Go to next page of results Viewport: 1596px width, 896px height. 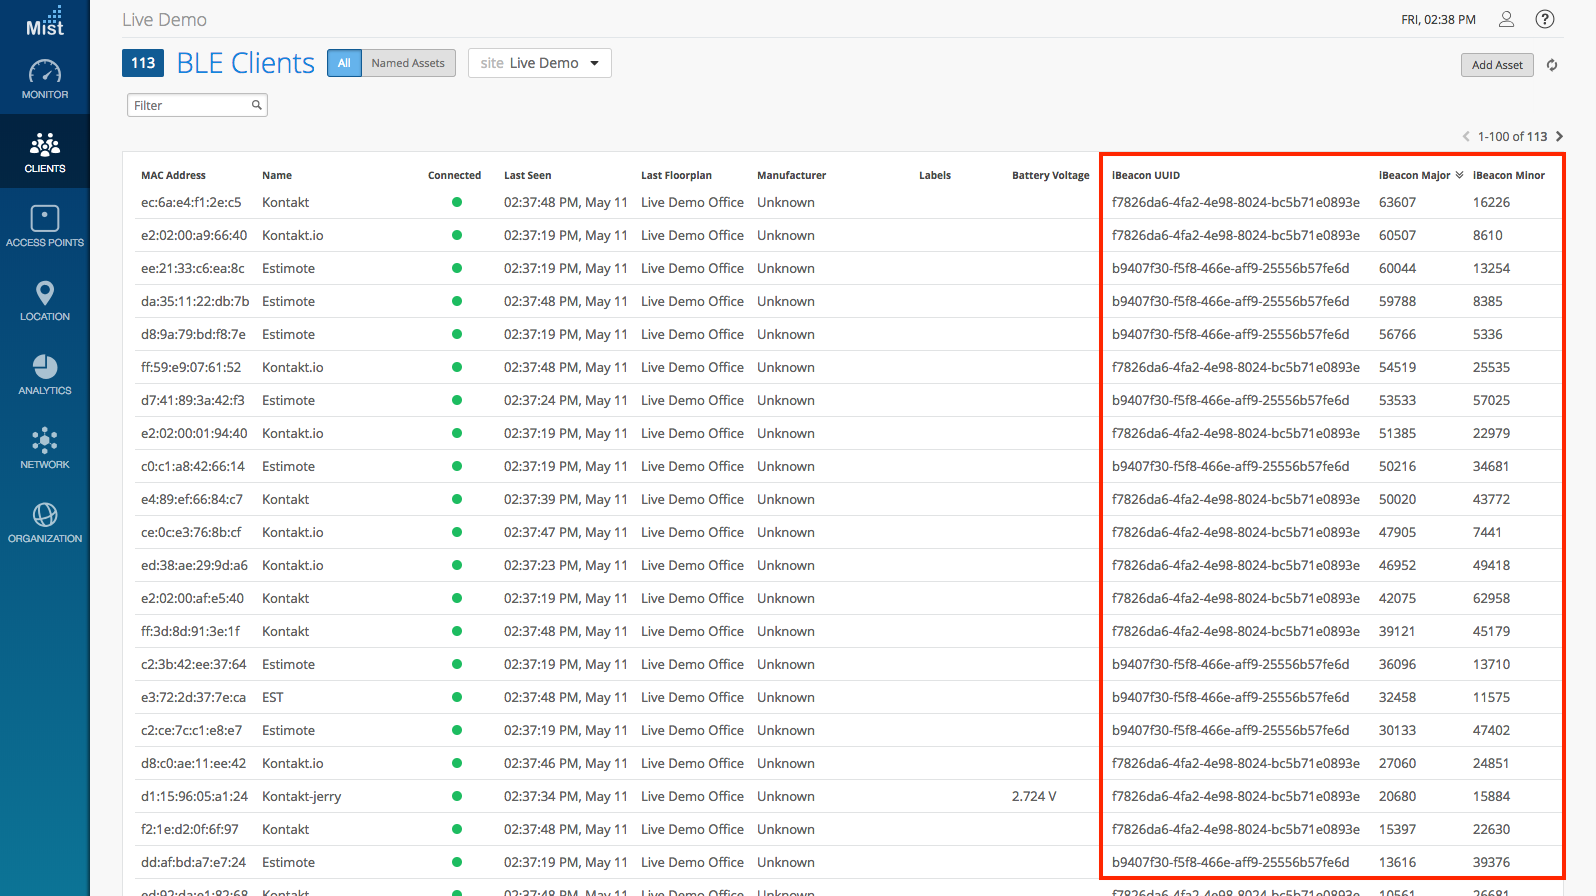[x=1559, y=136]
